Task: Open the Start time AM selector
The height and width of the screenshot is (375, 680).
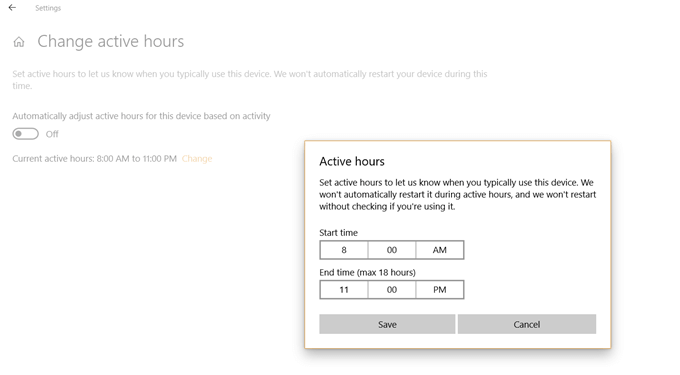Action: (440, 250)
